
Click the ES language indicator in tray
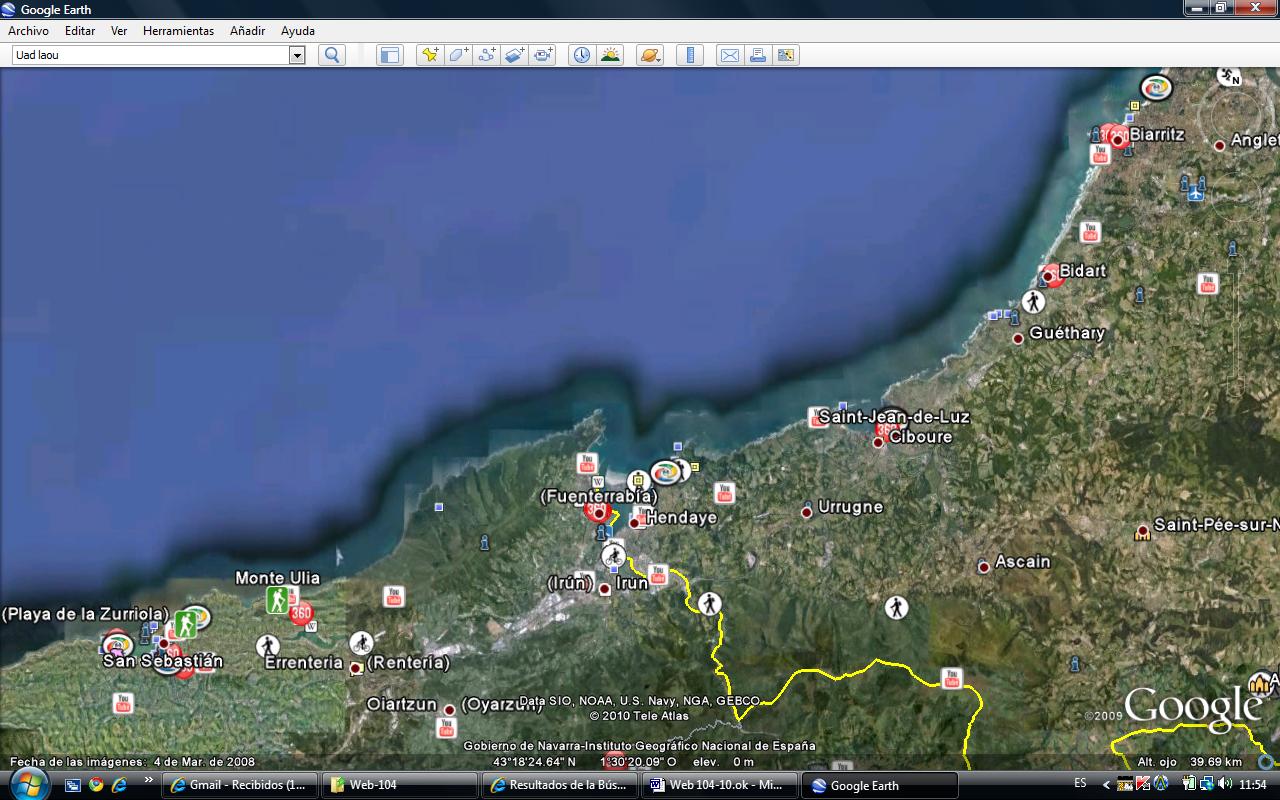[x=1081, y=784]
